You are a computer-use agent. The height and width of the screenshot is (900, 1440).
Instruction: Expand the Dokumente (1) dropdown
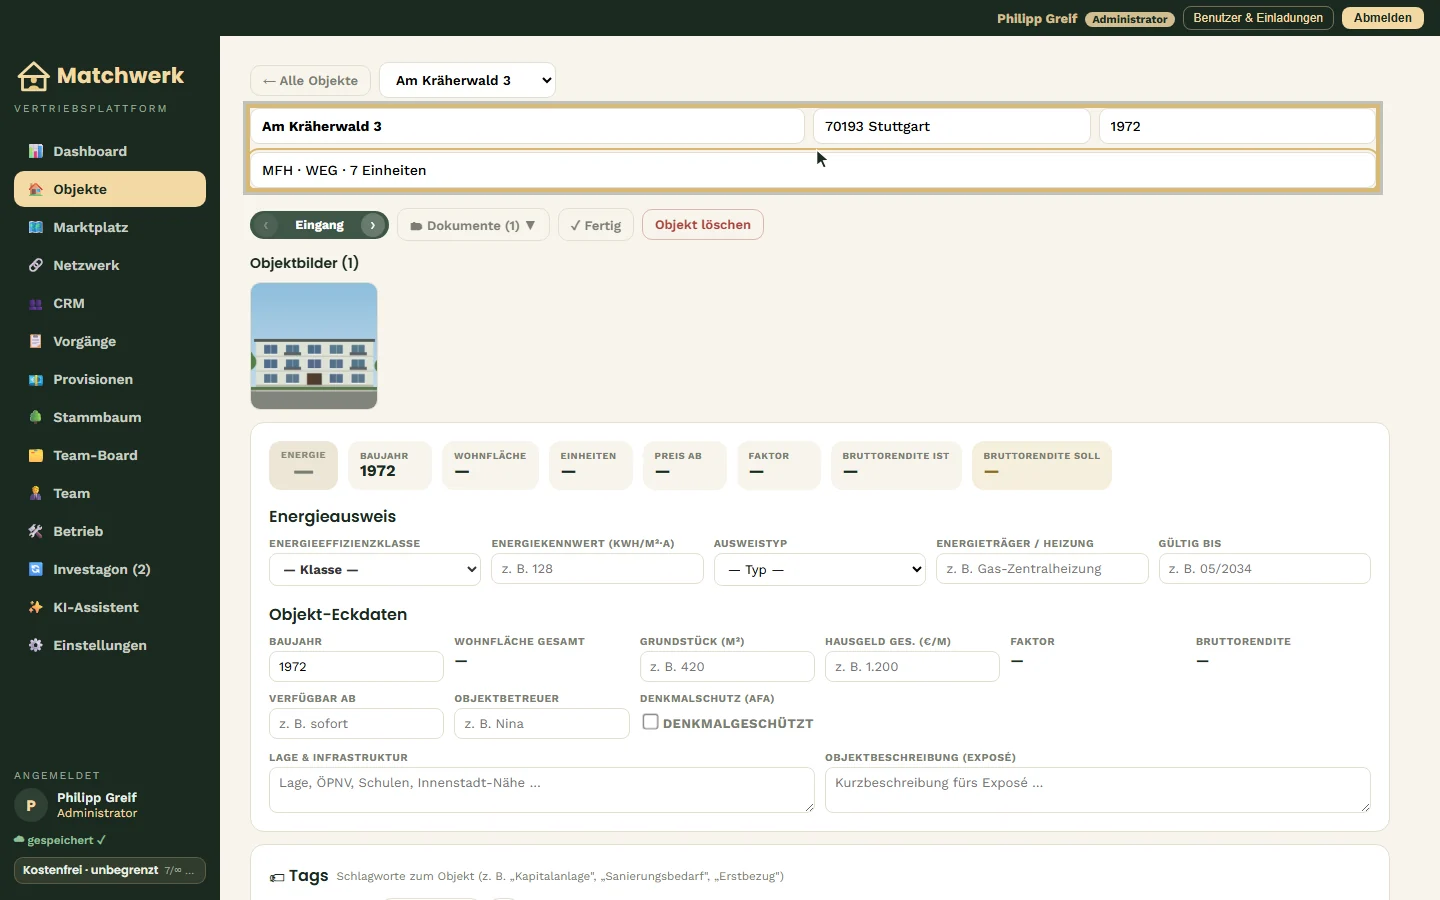click(x=473, y=225)
